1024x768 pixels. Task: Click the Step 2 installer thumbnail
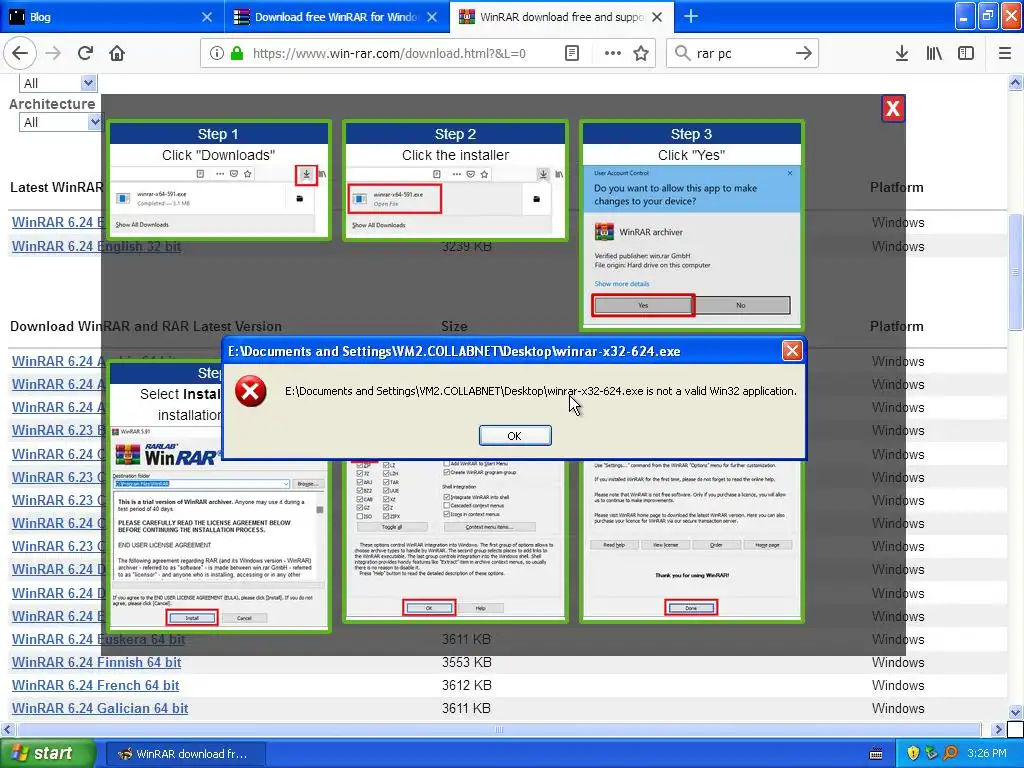pyautogui.click(x=455, y=180)
